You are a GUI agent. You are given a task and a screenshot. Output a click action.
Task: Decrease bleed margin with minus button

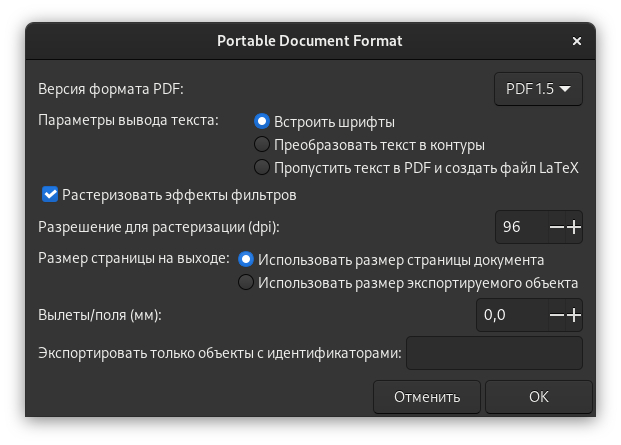click(x=557, y=315)
